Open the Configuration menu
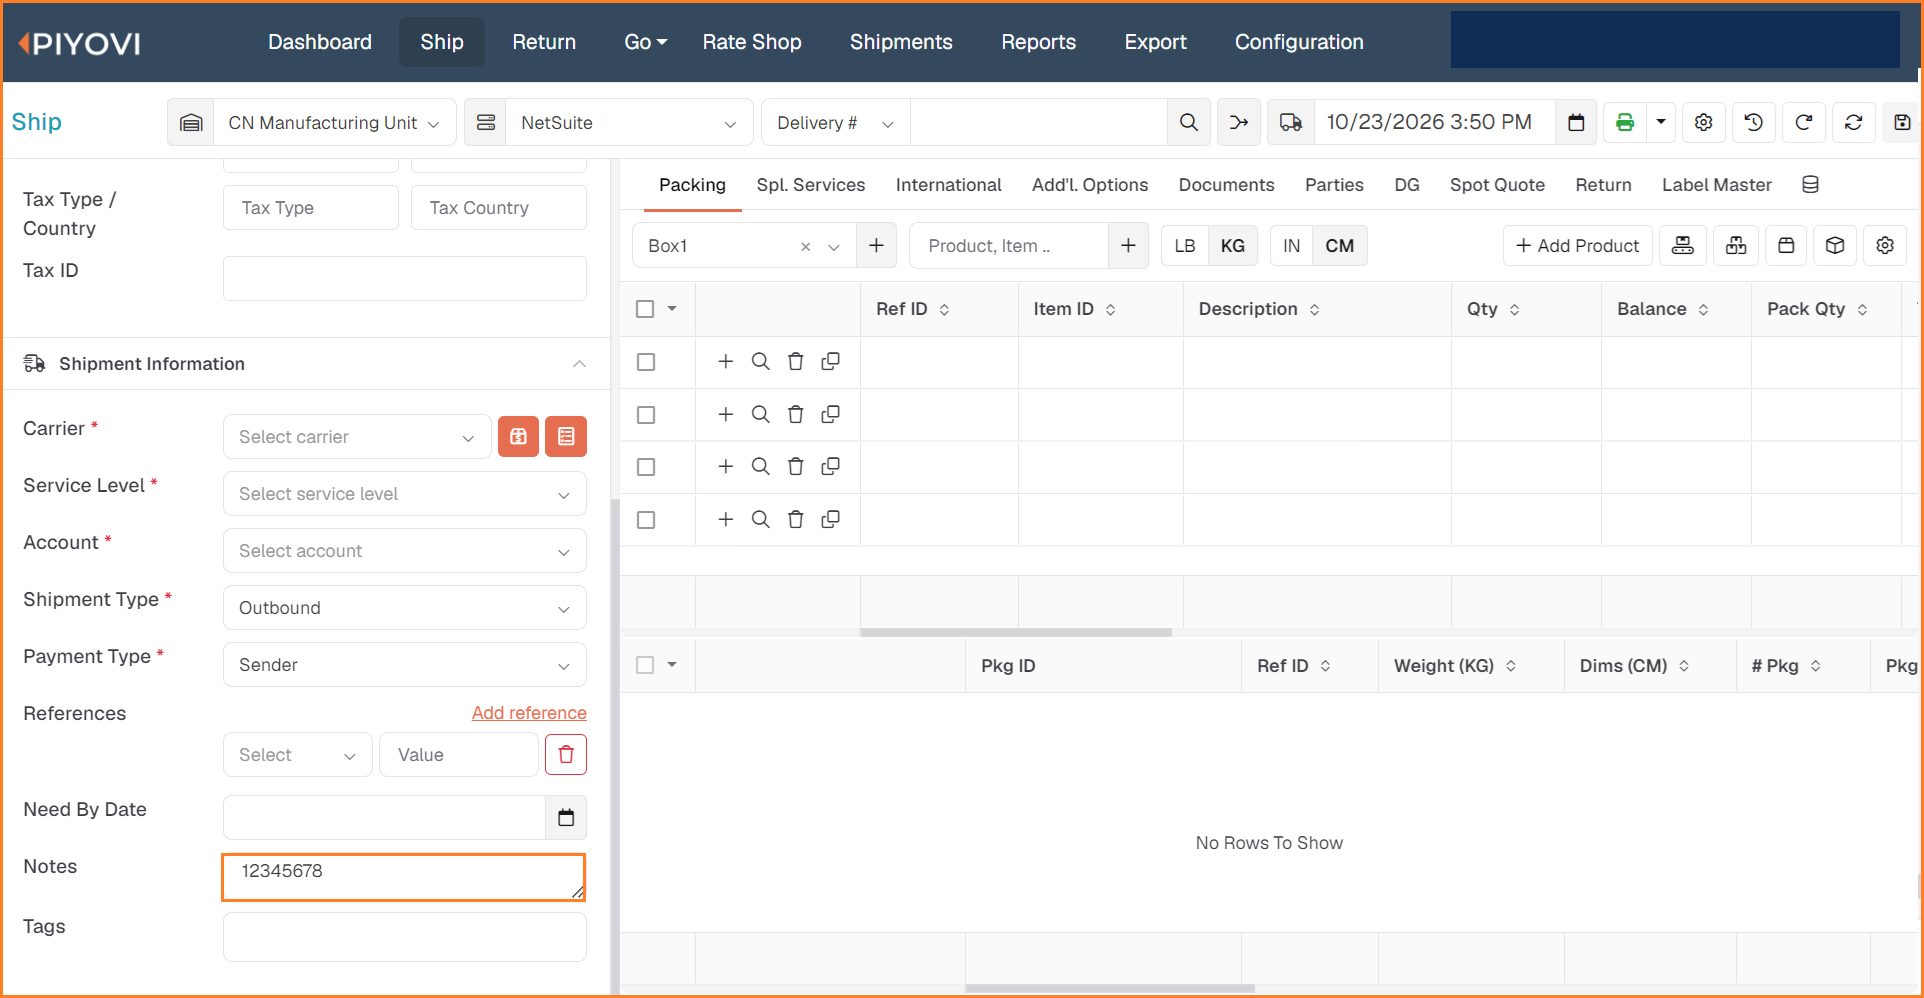The height and width of the screenshot is (998, 1924). [1299, 42]
